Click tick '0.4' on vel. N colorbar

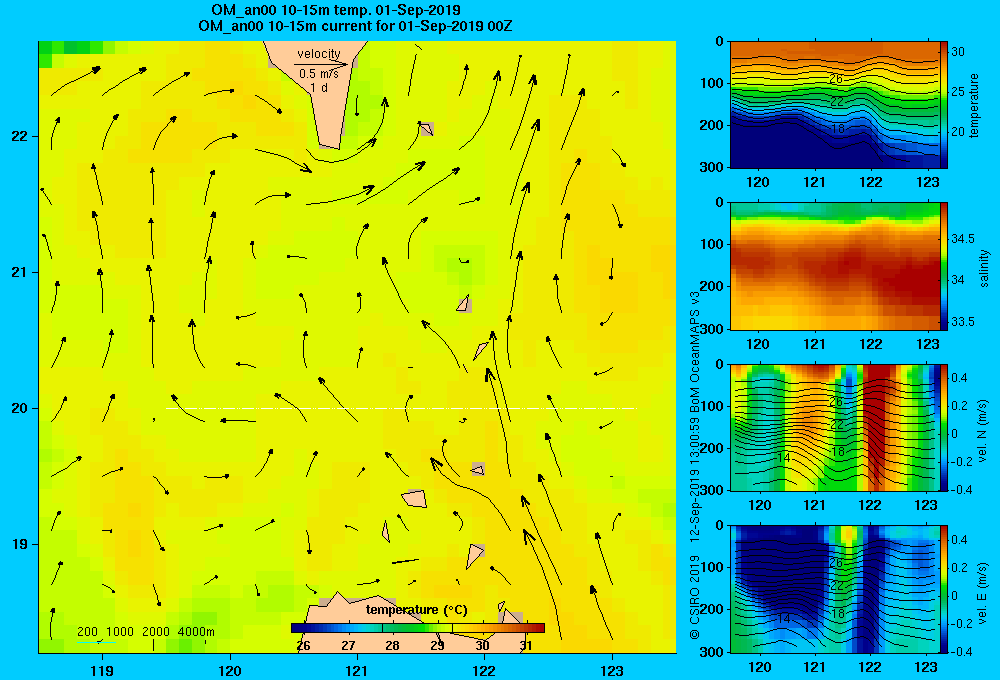[959, 378]
